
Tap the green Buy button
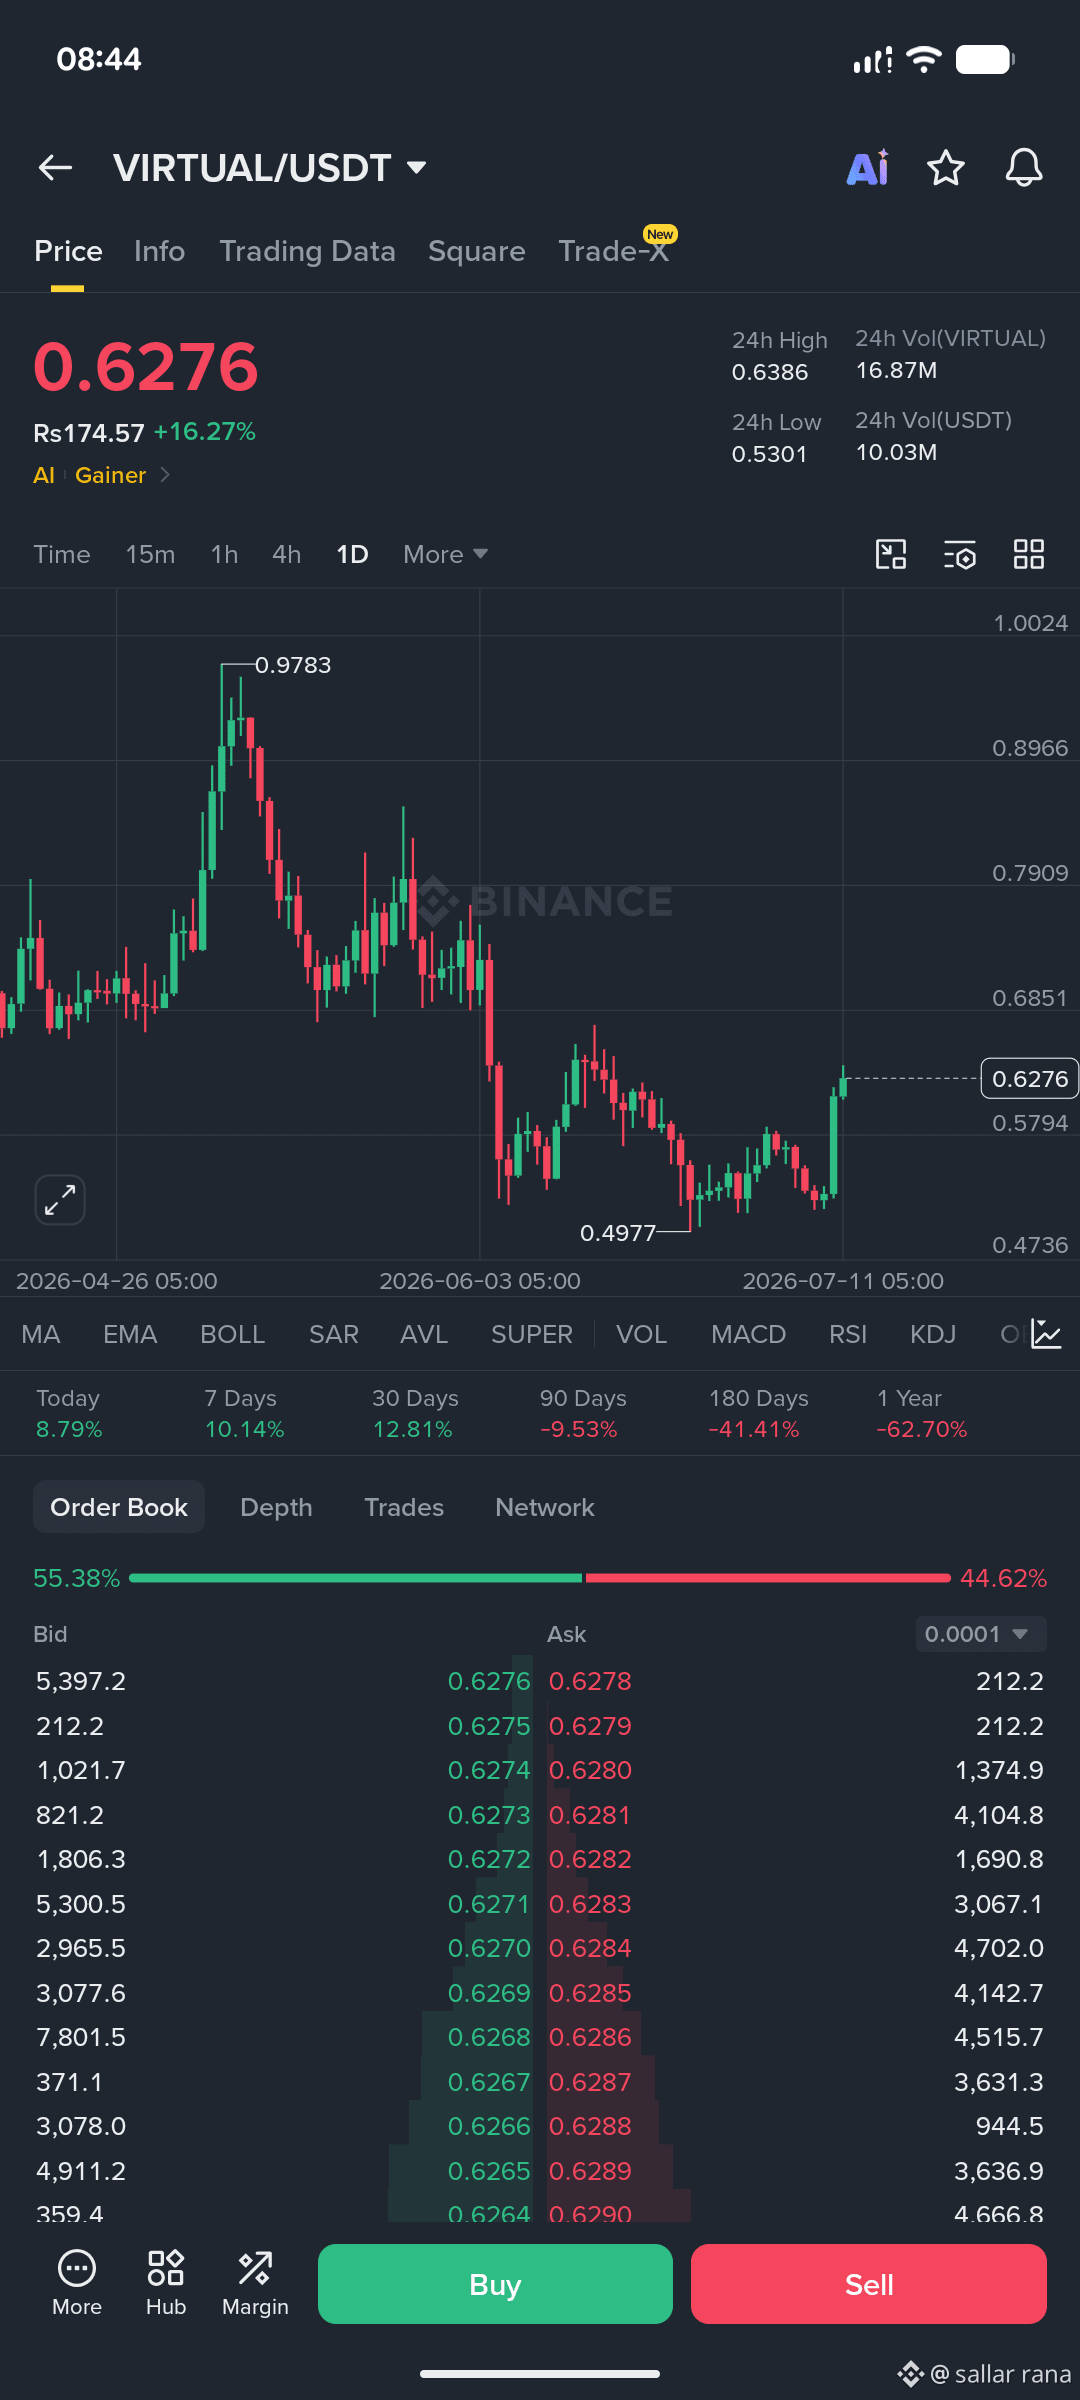click(x=495, y=2284)
